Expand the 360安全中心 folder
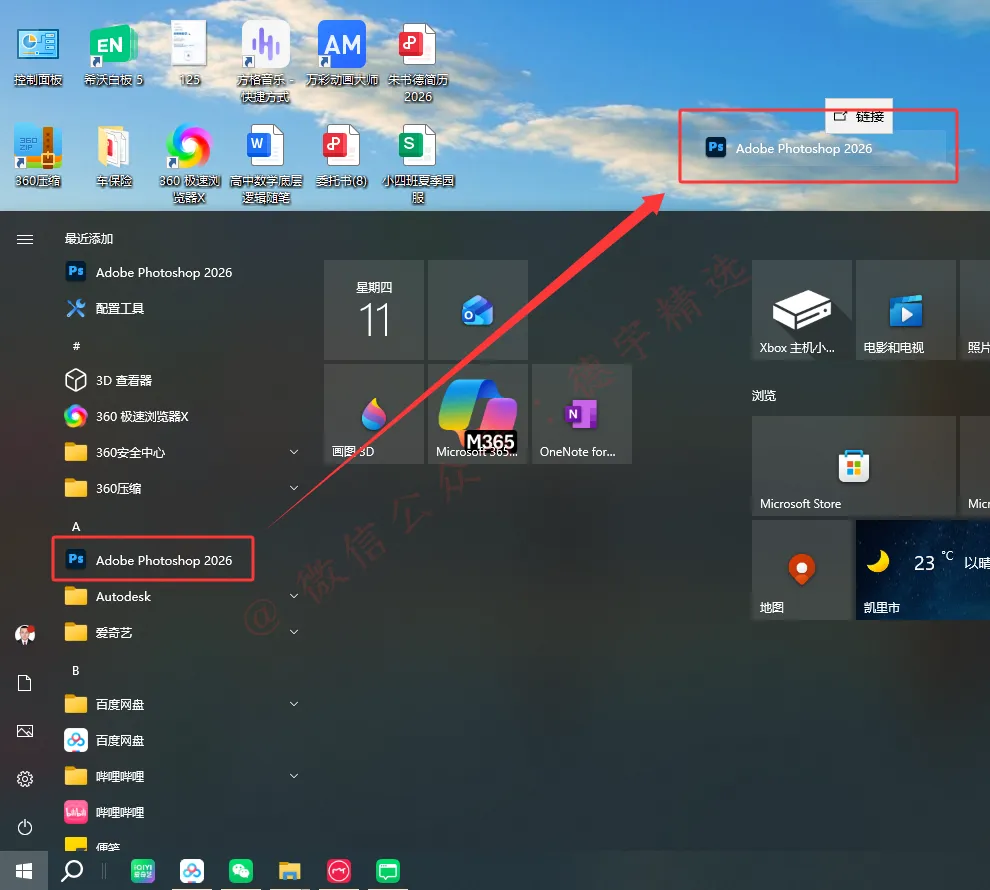 180,452
